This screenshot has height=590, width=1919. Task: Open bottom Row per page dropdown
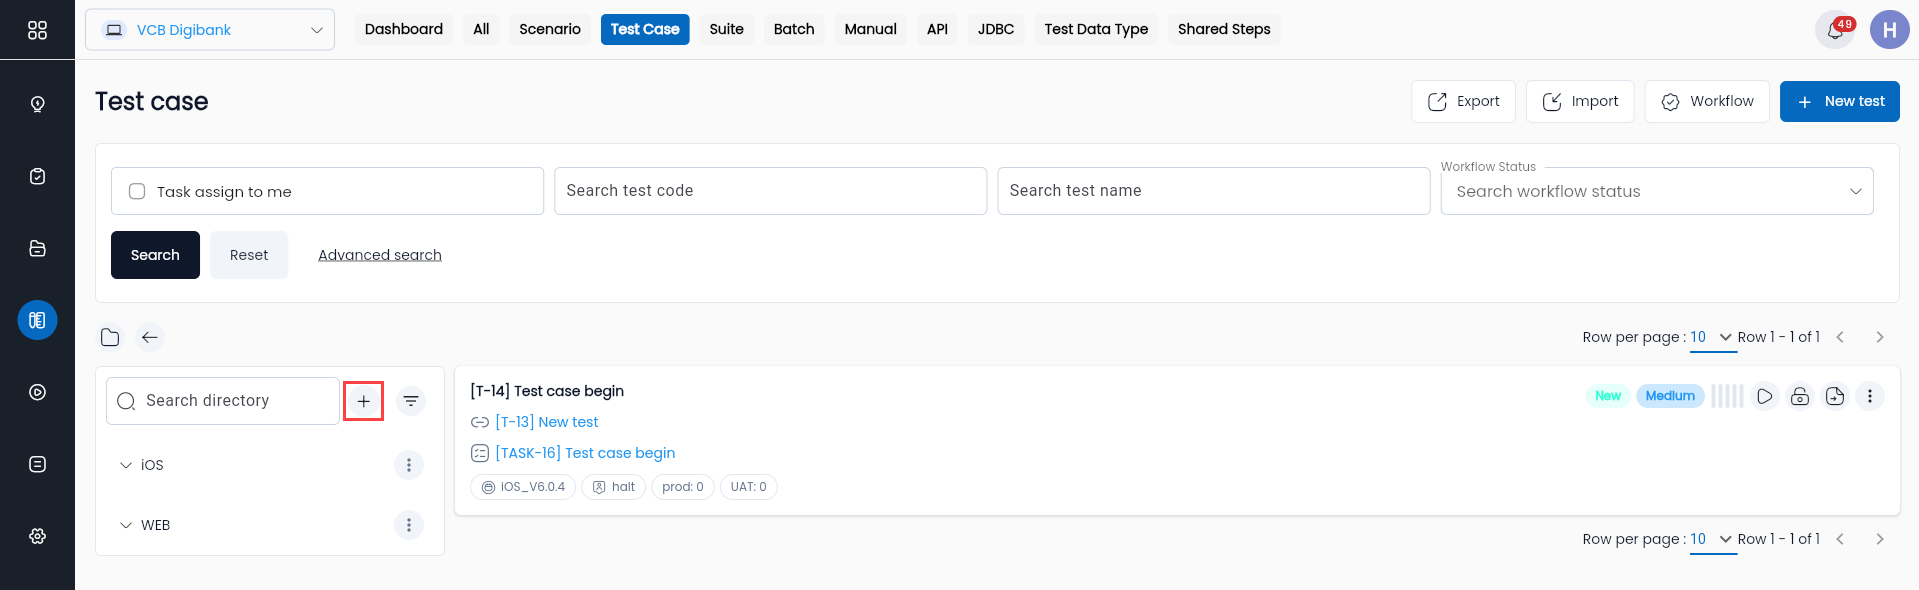1712,540
